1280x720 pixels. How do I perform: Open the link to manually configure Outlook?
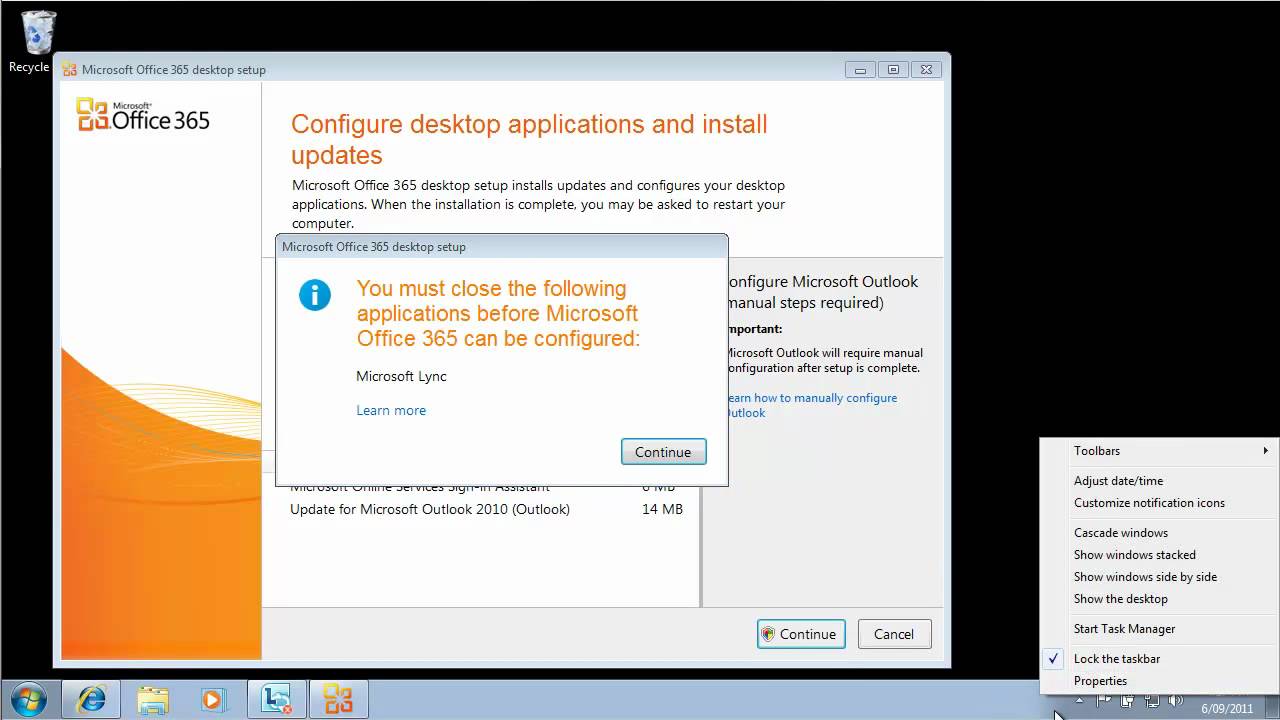[x=811, y=405]
